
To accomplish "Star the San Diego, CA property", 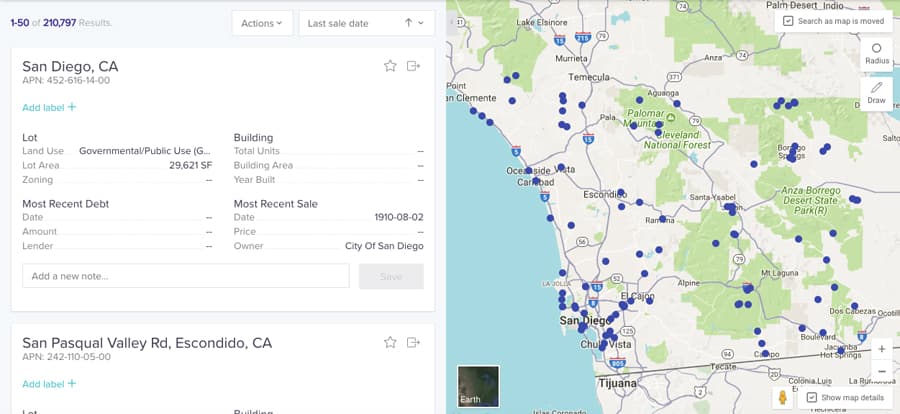I will pos(390,66).
